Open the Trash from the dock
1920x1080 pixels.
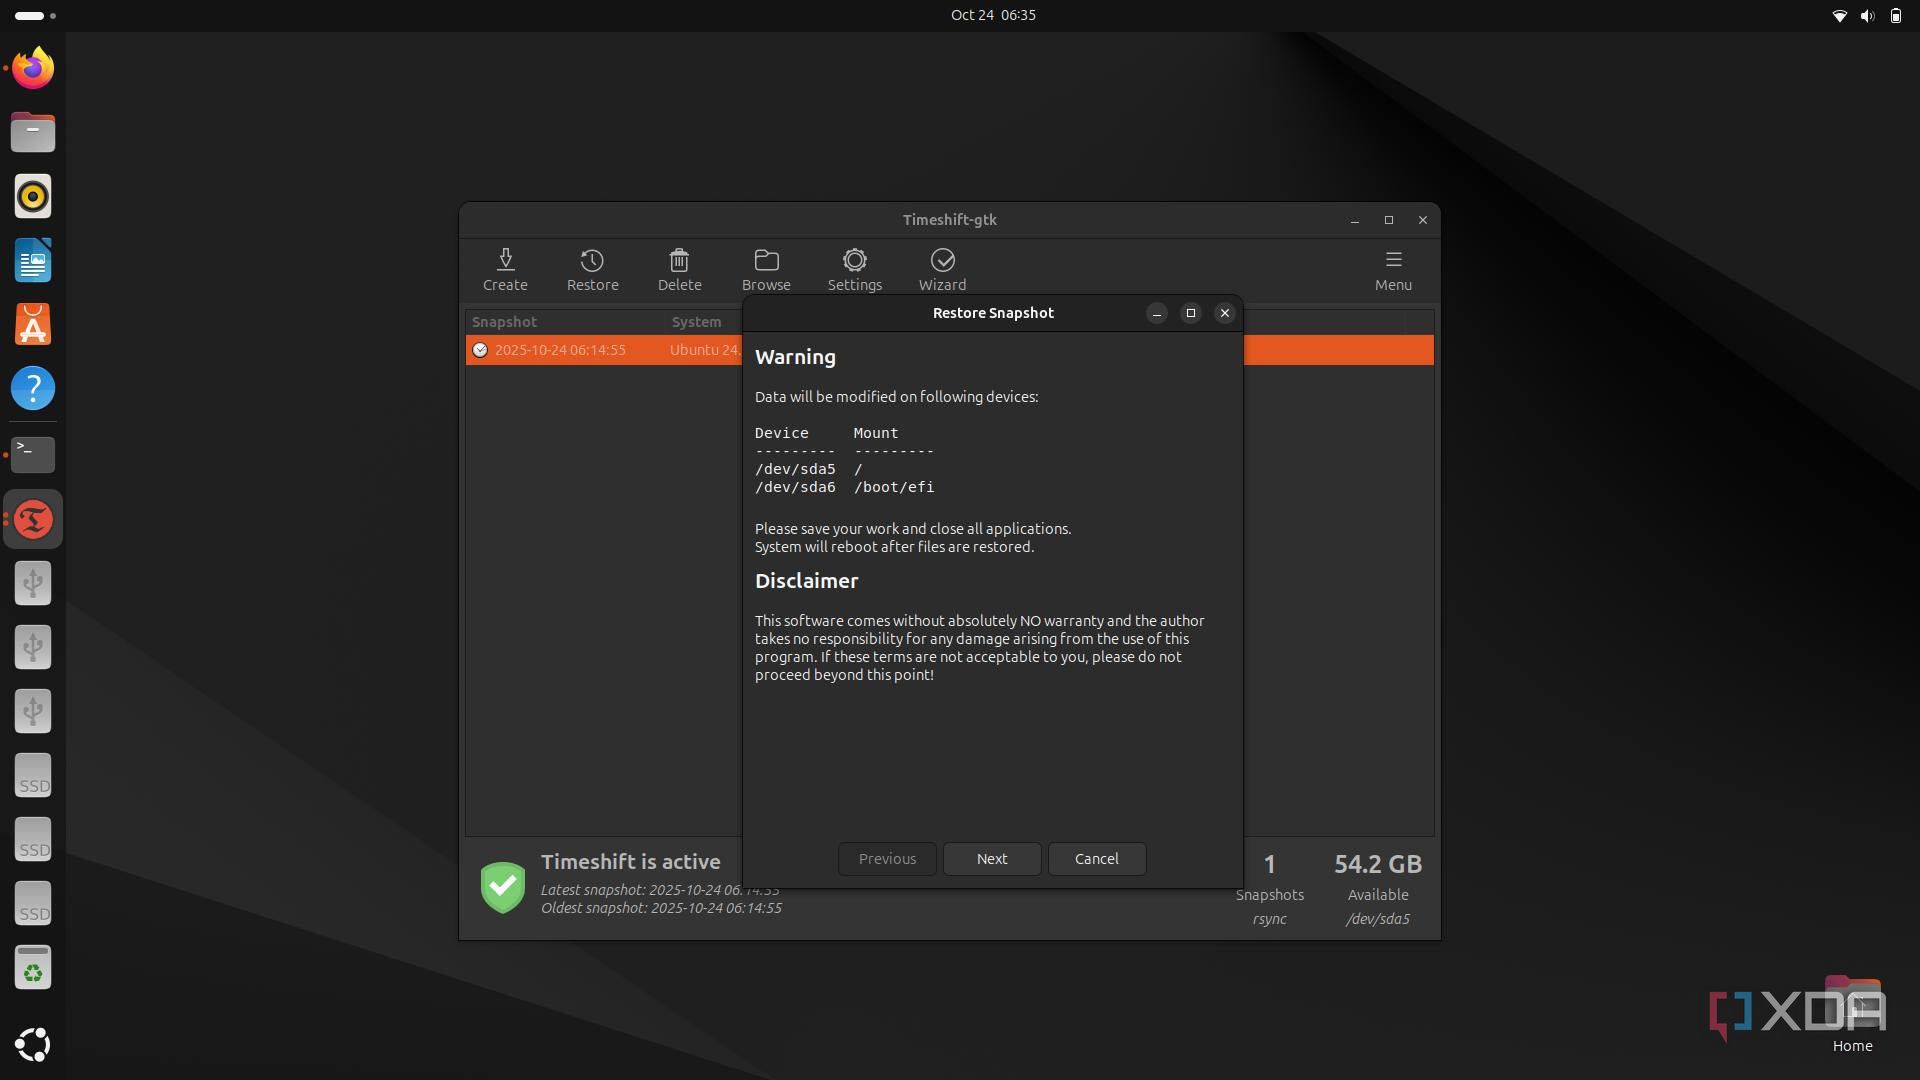tap(33, 968)
